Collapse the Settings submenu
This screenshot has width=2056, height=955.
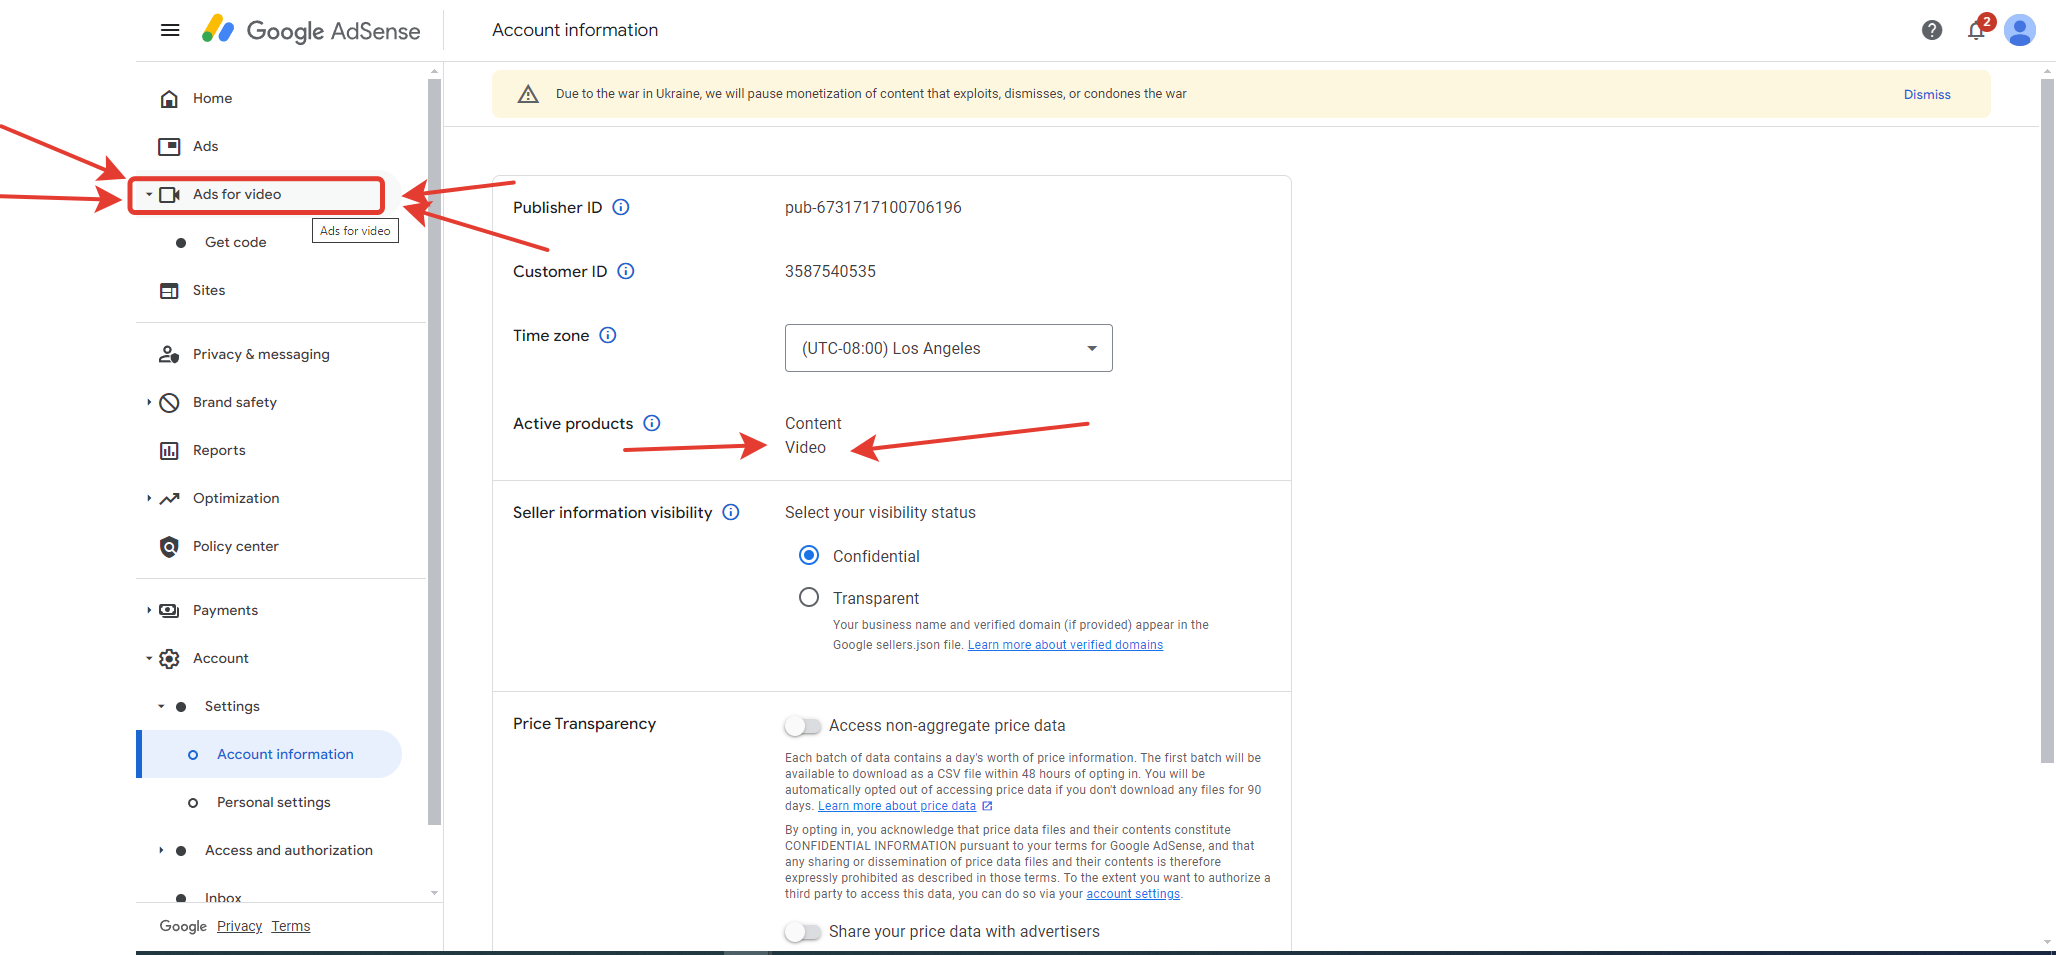(161, 706)
